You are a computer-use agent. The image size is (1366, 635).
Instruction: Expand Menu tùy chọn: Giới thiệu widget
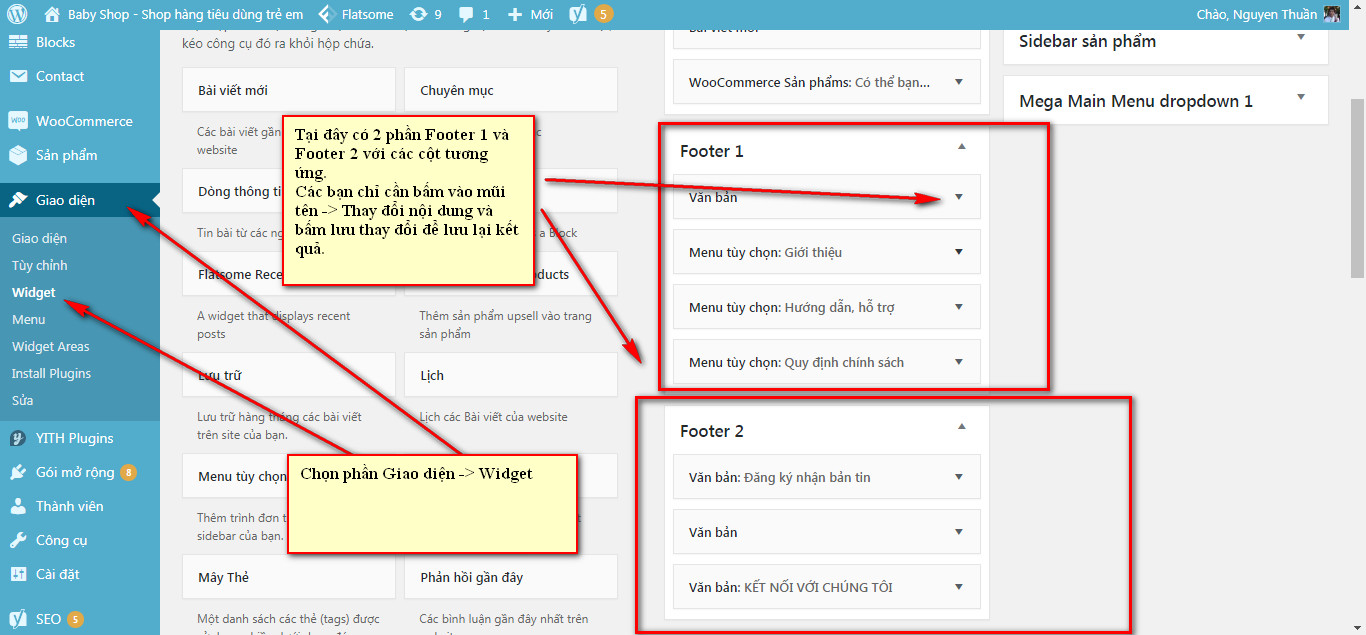click(958, 252)
